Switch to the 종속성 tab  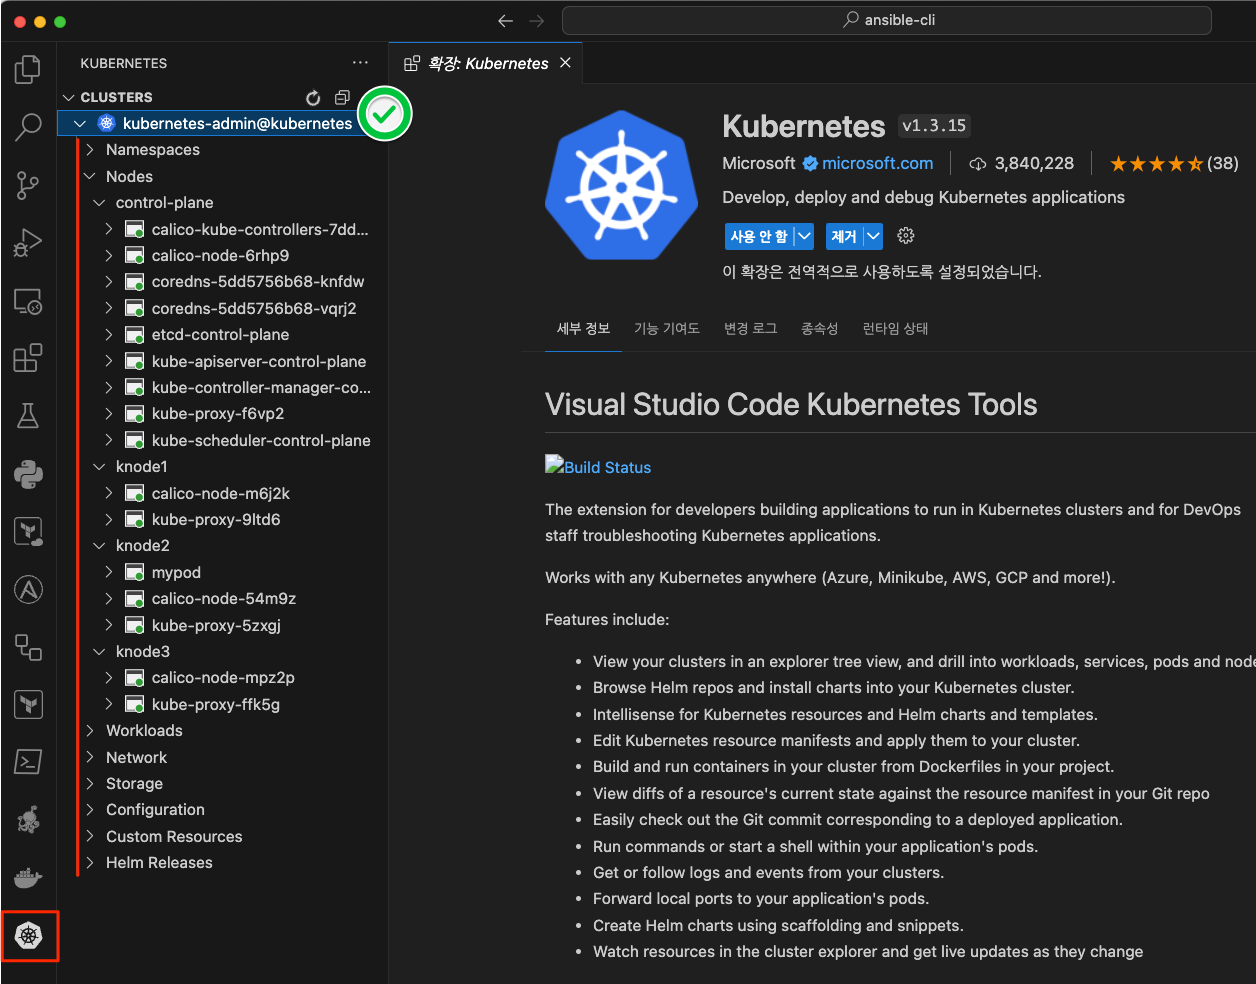pos(819,328)
